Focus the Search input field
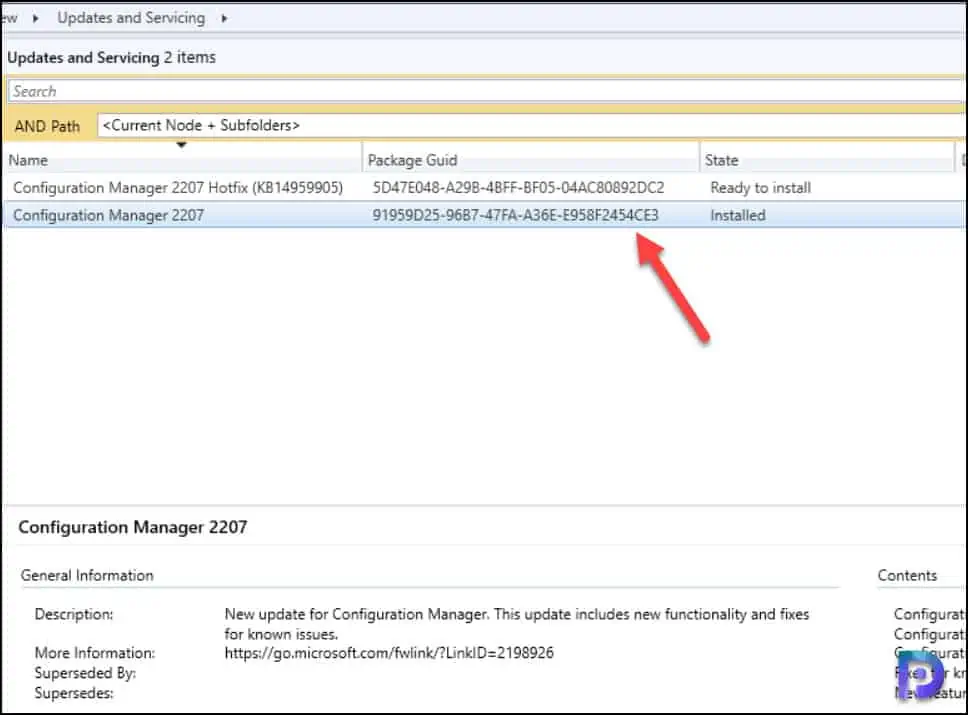This screenshot has width=968, height=715. click(486, 91)
